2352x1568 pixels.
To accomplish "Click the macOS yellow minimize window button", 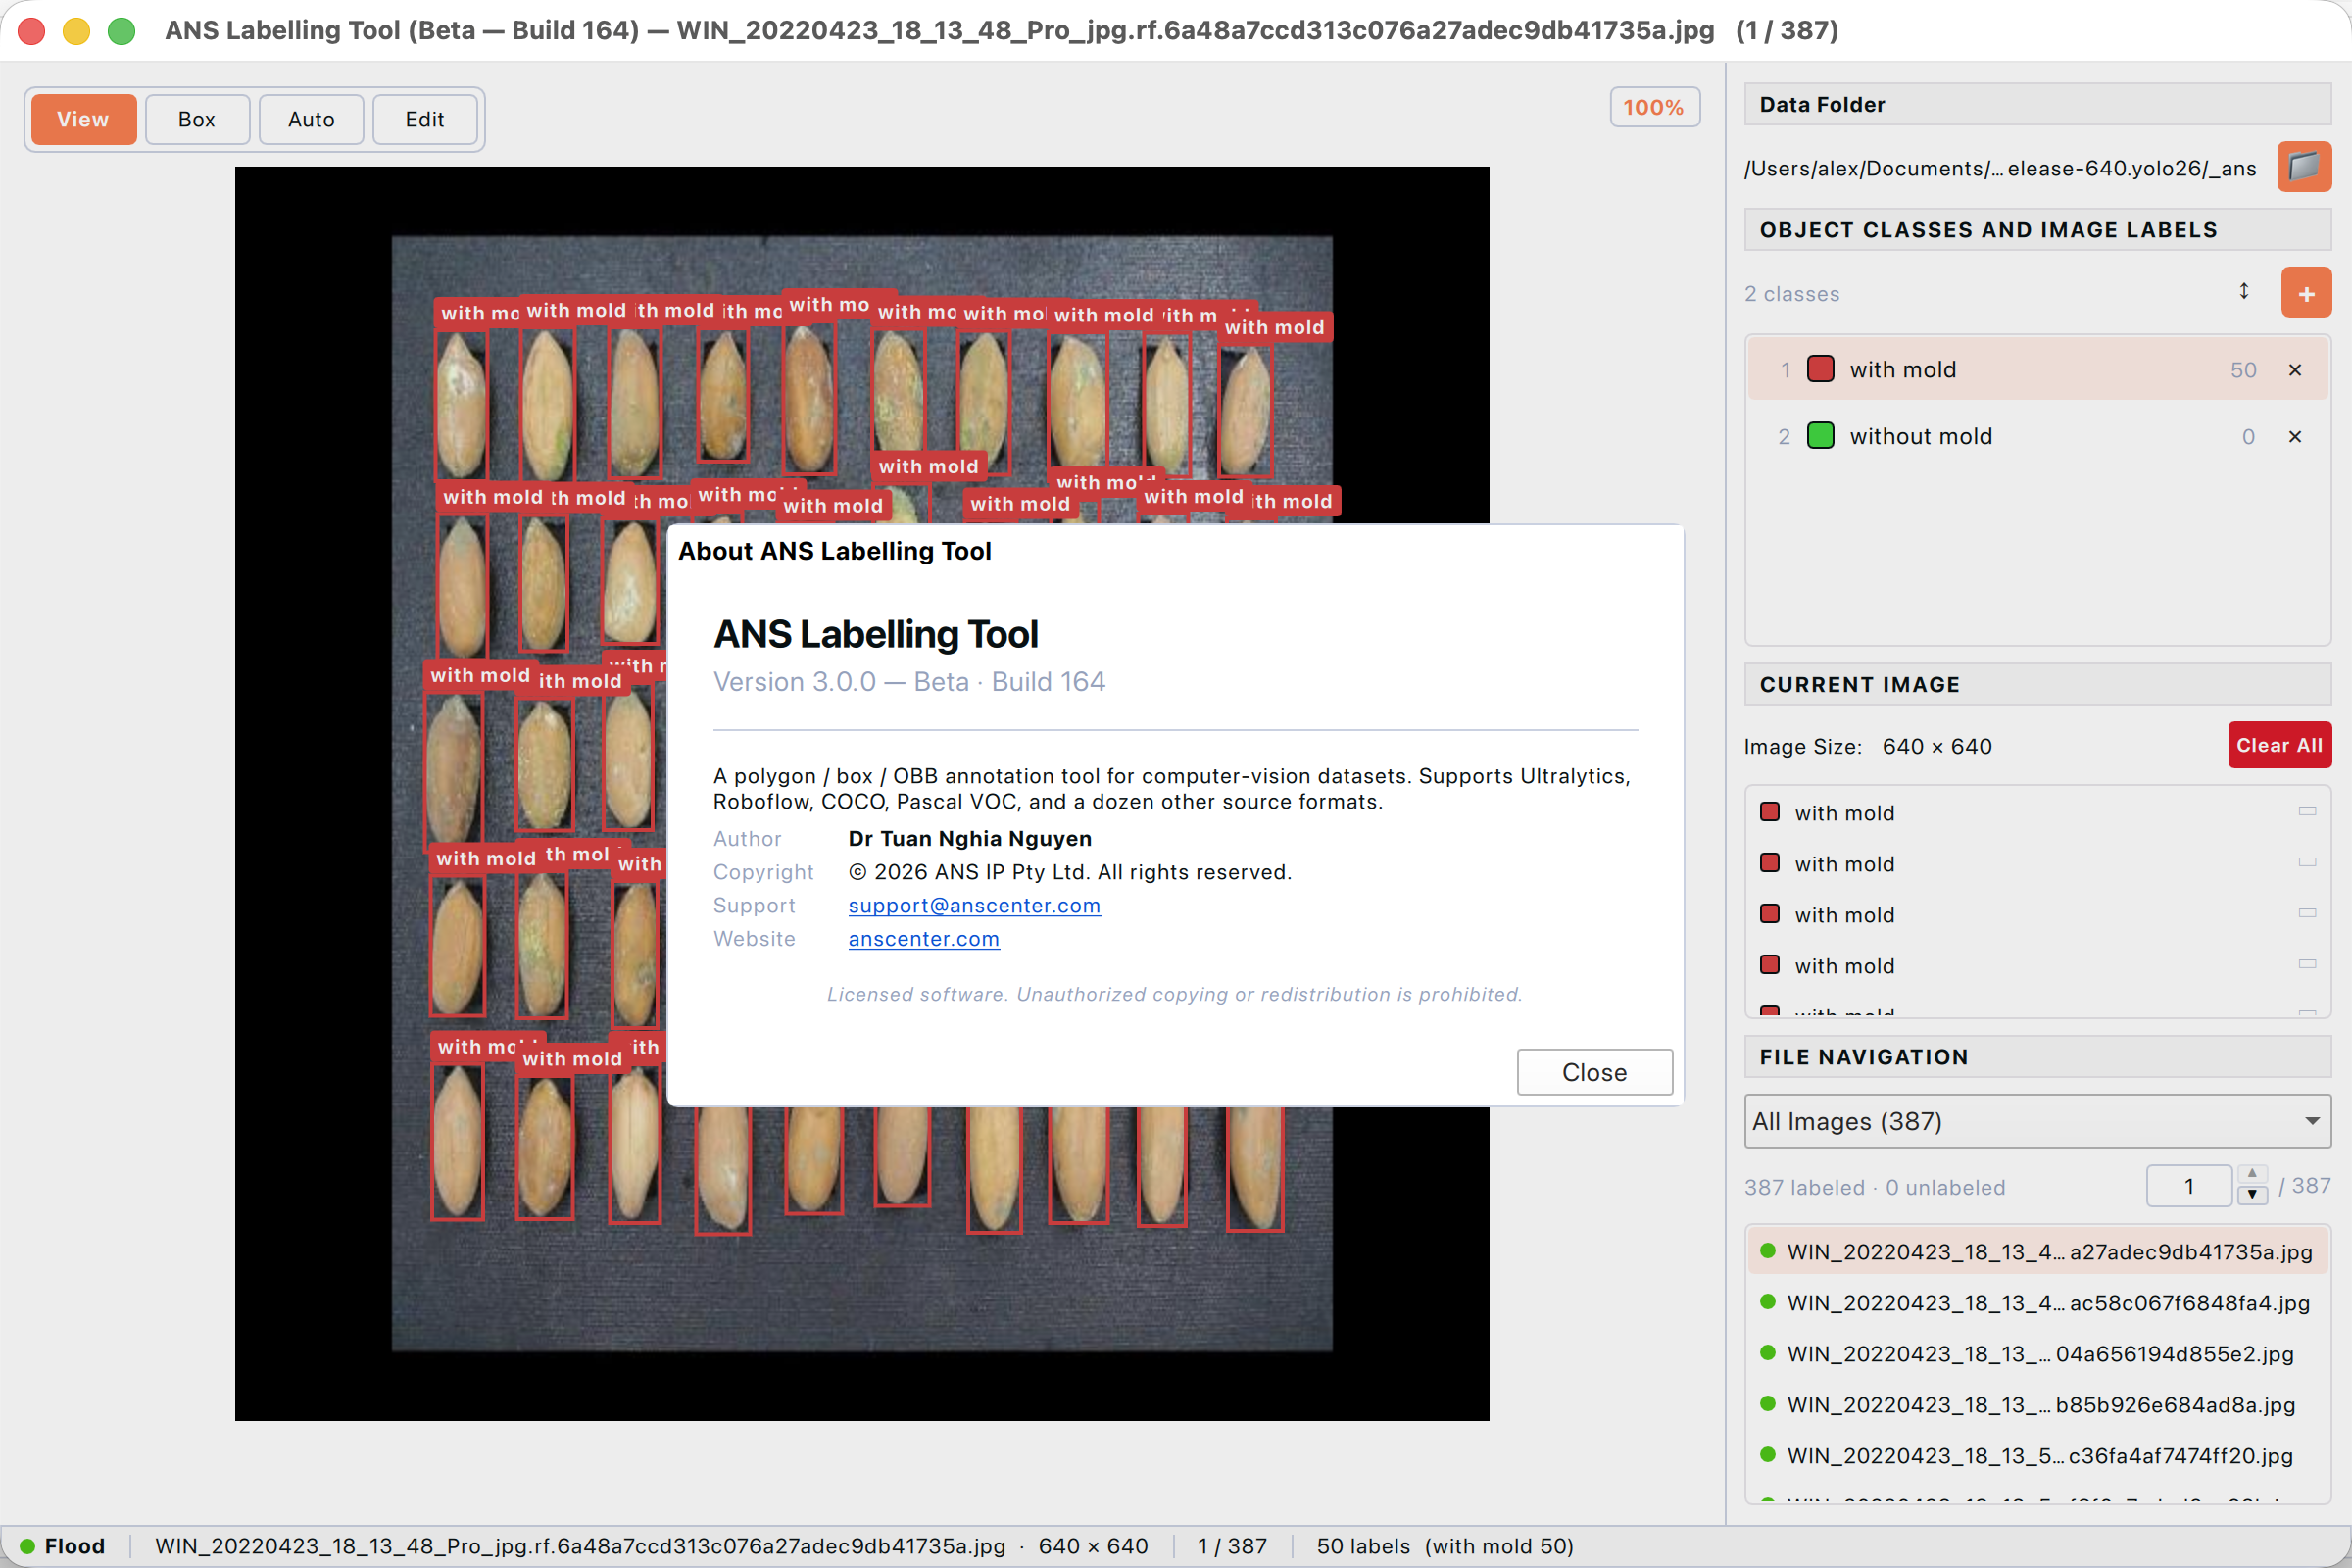I will 76,31.
